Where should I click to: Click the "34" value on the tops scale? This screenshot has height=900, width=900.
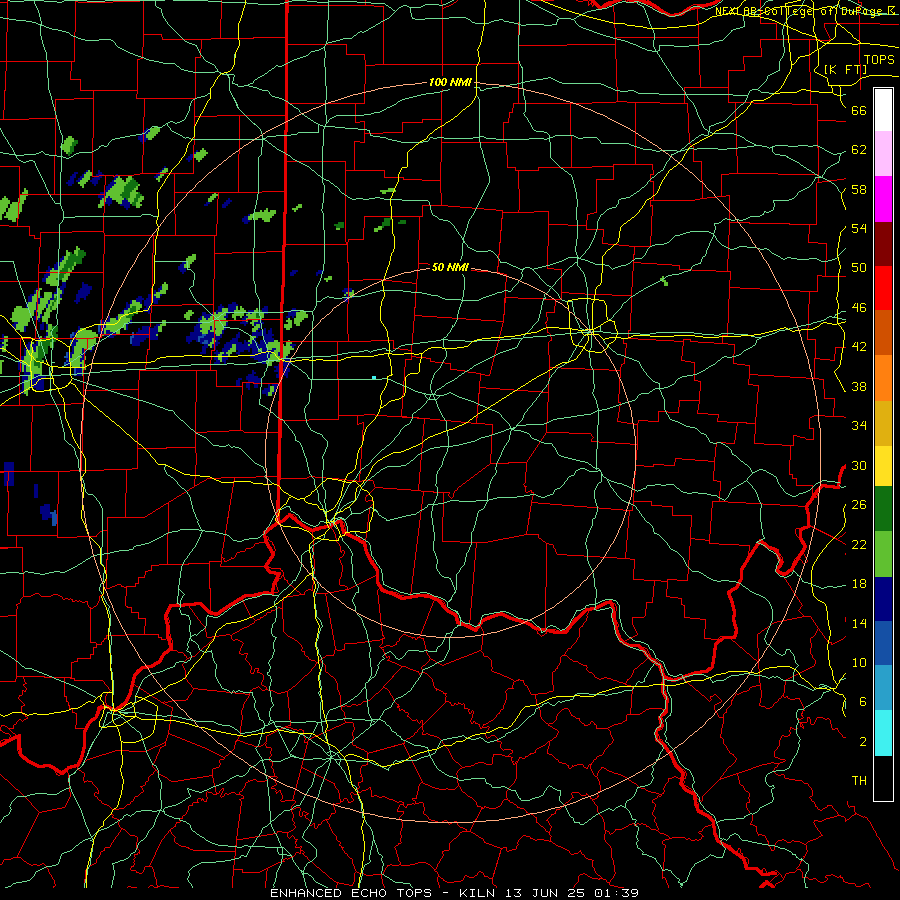click(859, 426)
